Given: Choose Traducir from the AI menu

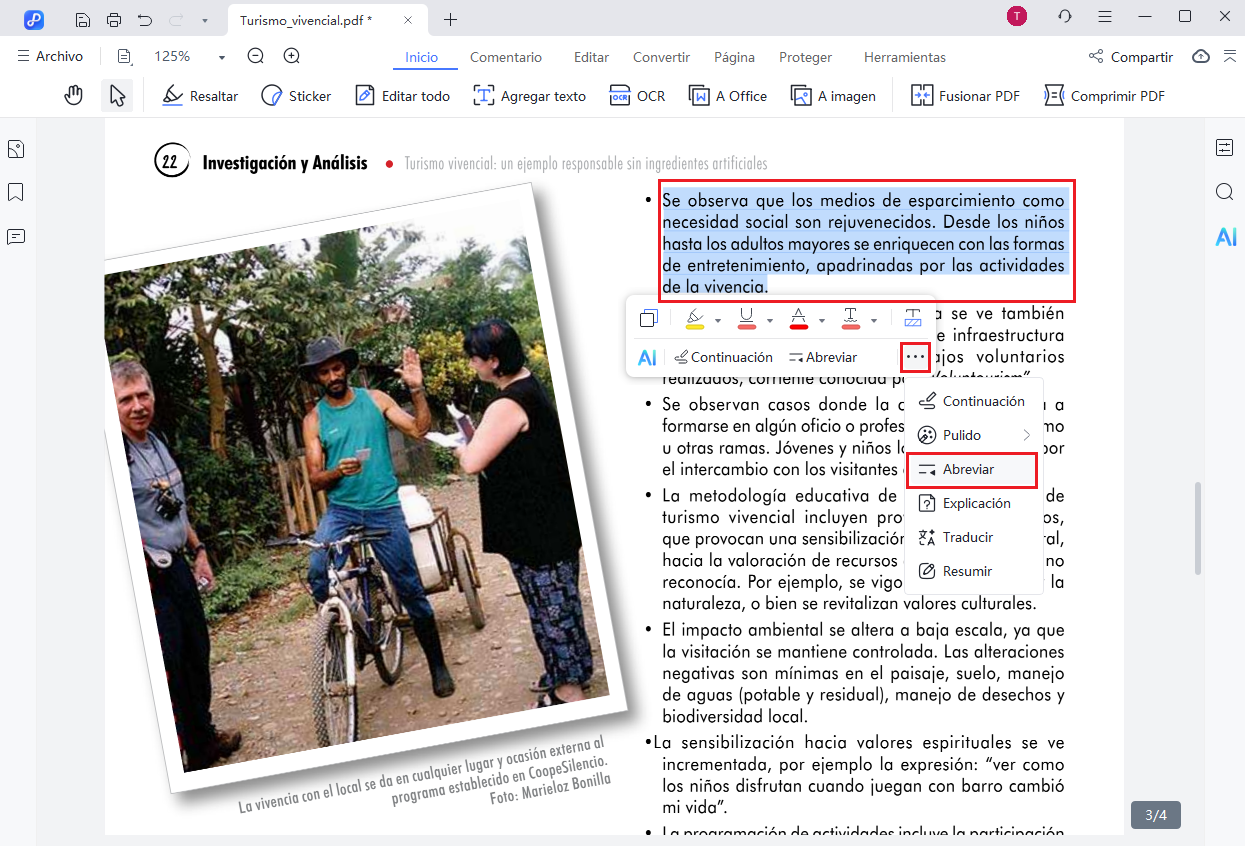Looking at the screenshot, I should [967, 537].
